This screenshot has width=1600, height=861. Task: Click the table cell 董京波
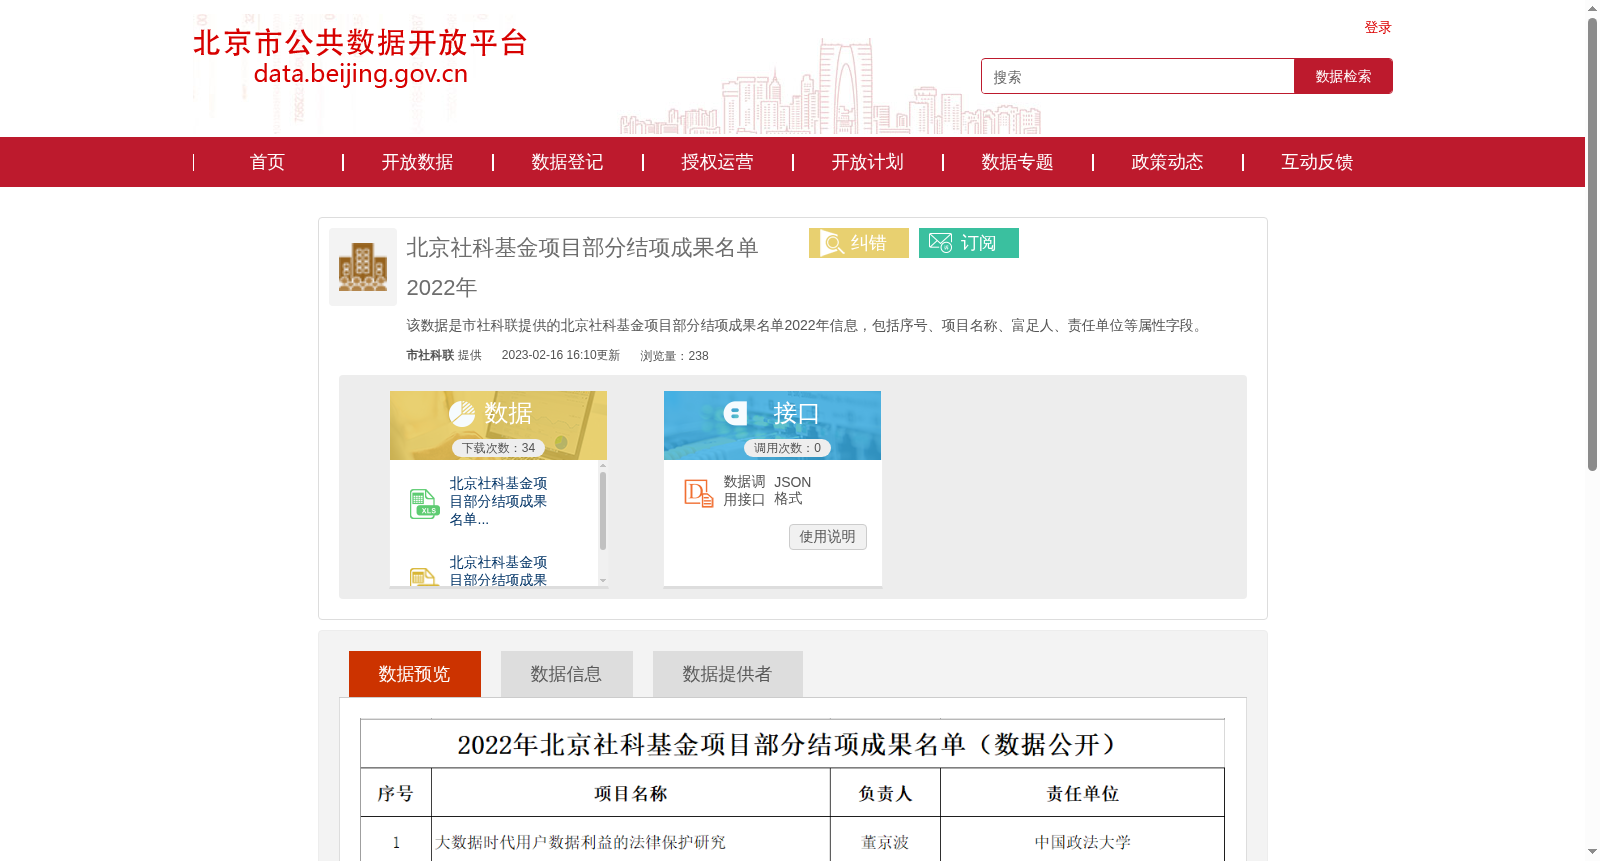pyautogui.click(x=885, y=843)
